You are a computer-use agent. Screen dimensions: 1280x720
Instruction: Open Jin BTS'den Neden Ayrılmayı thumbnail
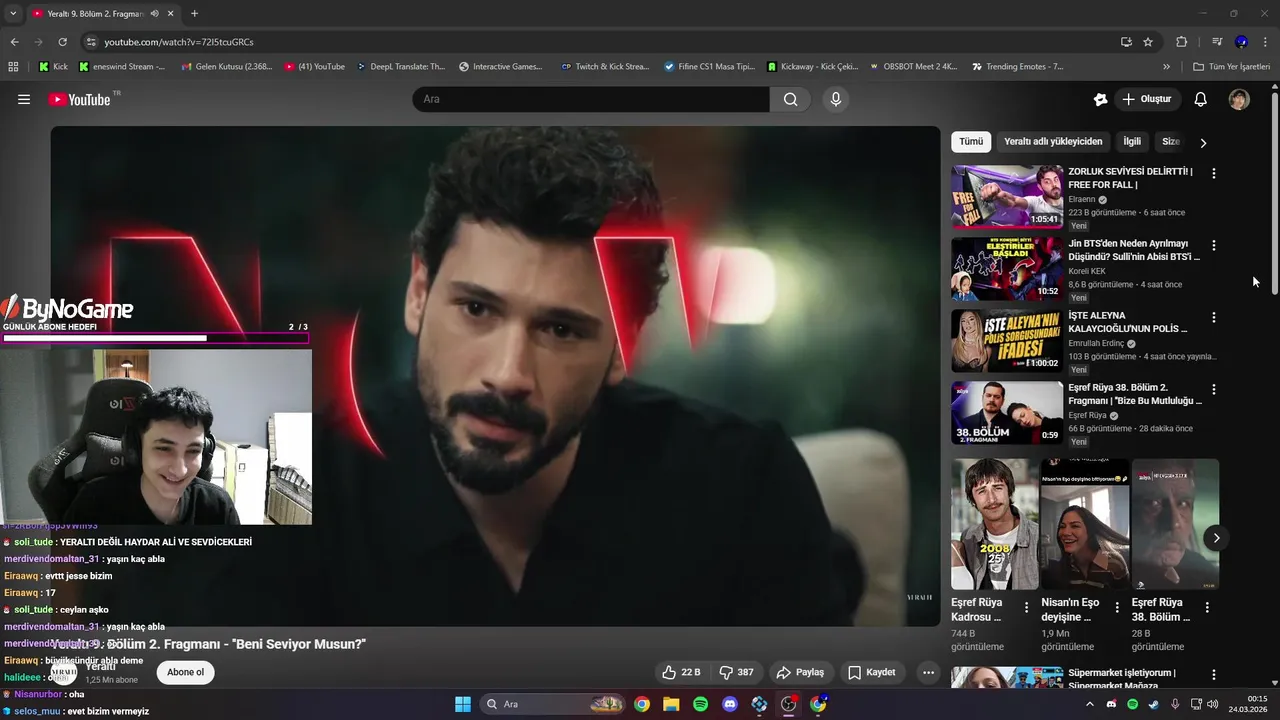[x=1007, y=269]
